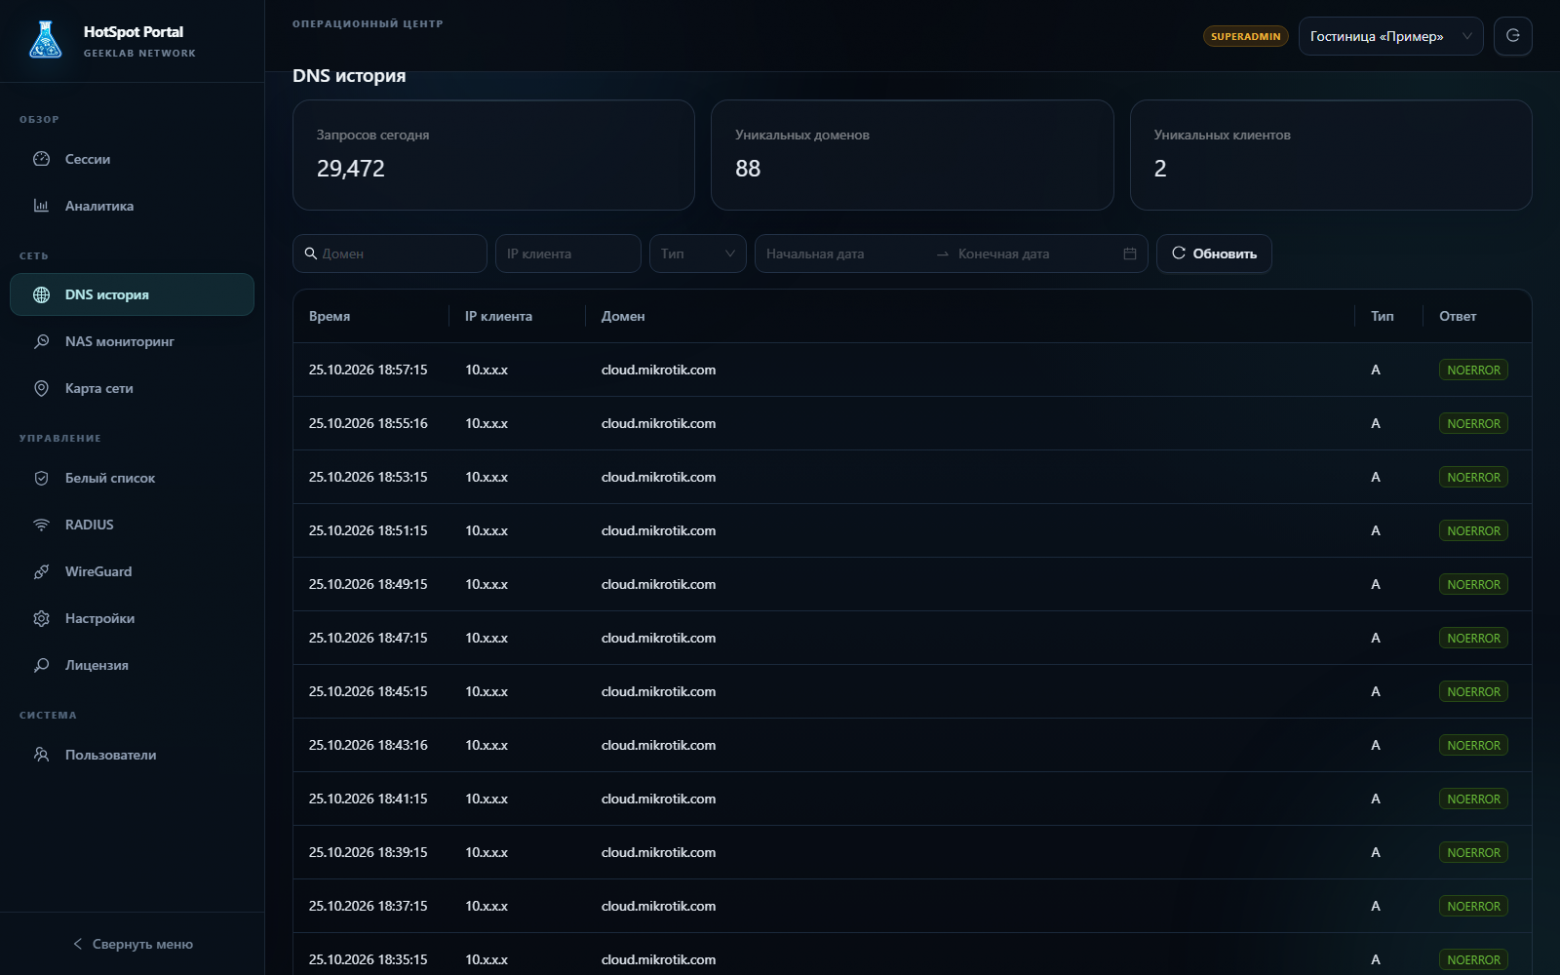Open the Тип filter dropdown
1560x975 pixels.
[698, 254]
